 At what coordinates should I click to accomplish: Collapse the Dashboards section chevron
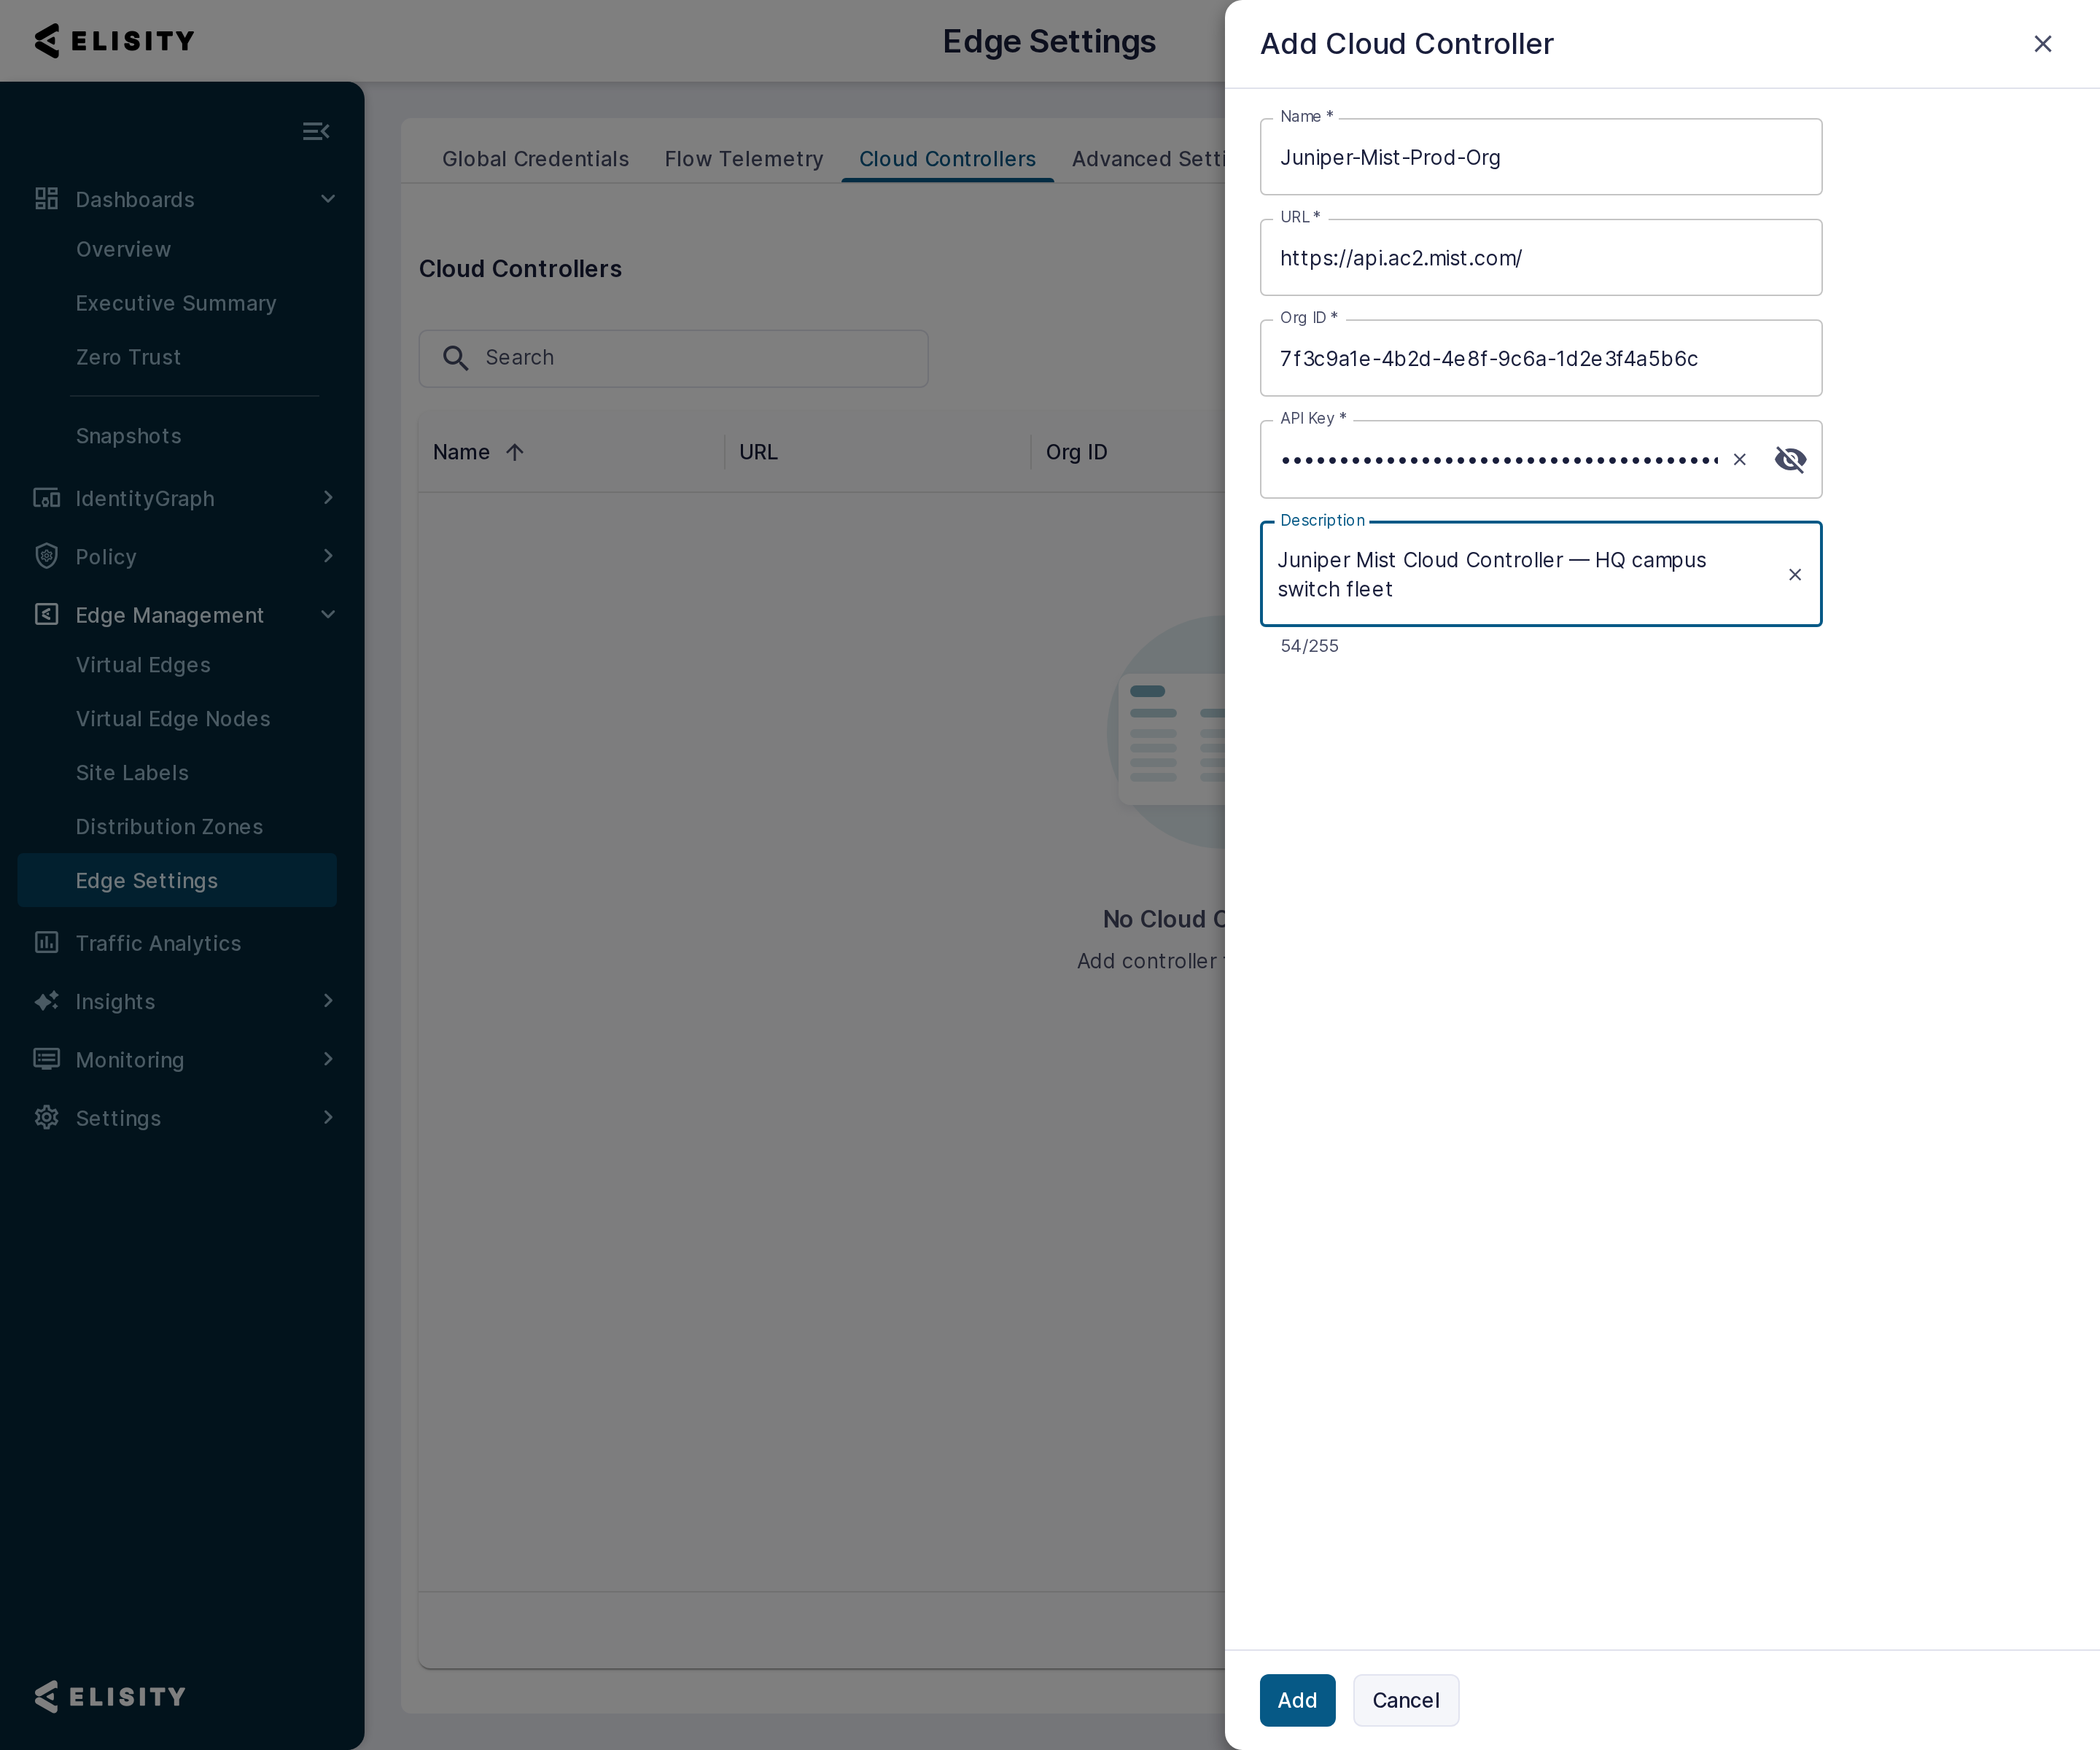[328, 199]
